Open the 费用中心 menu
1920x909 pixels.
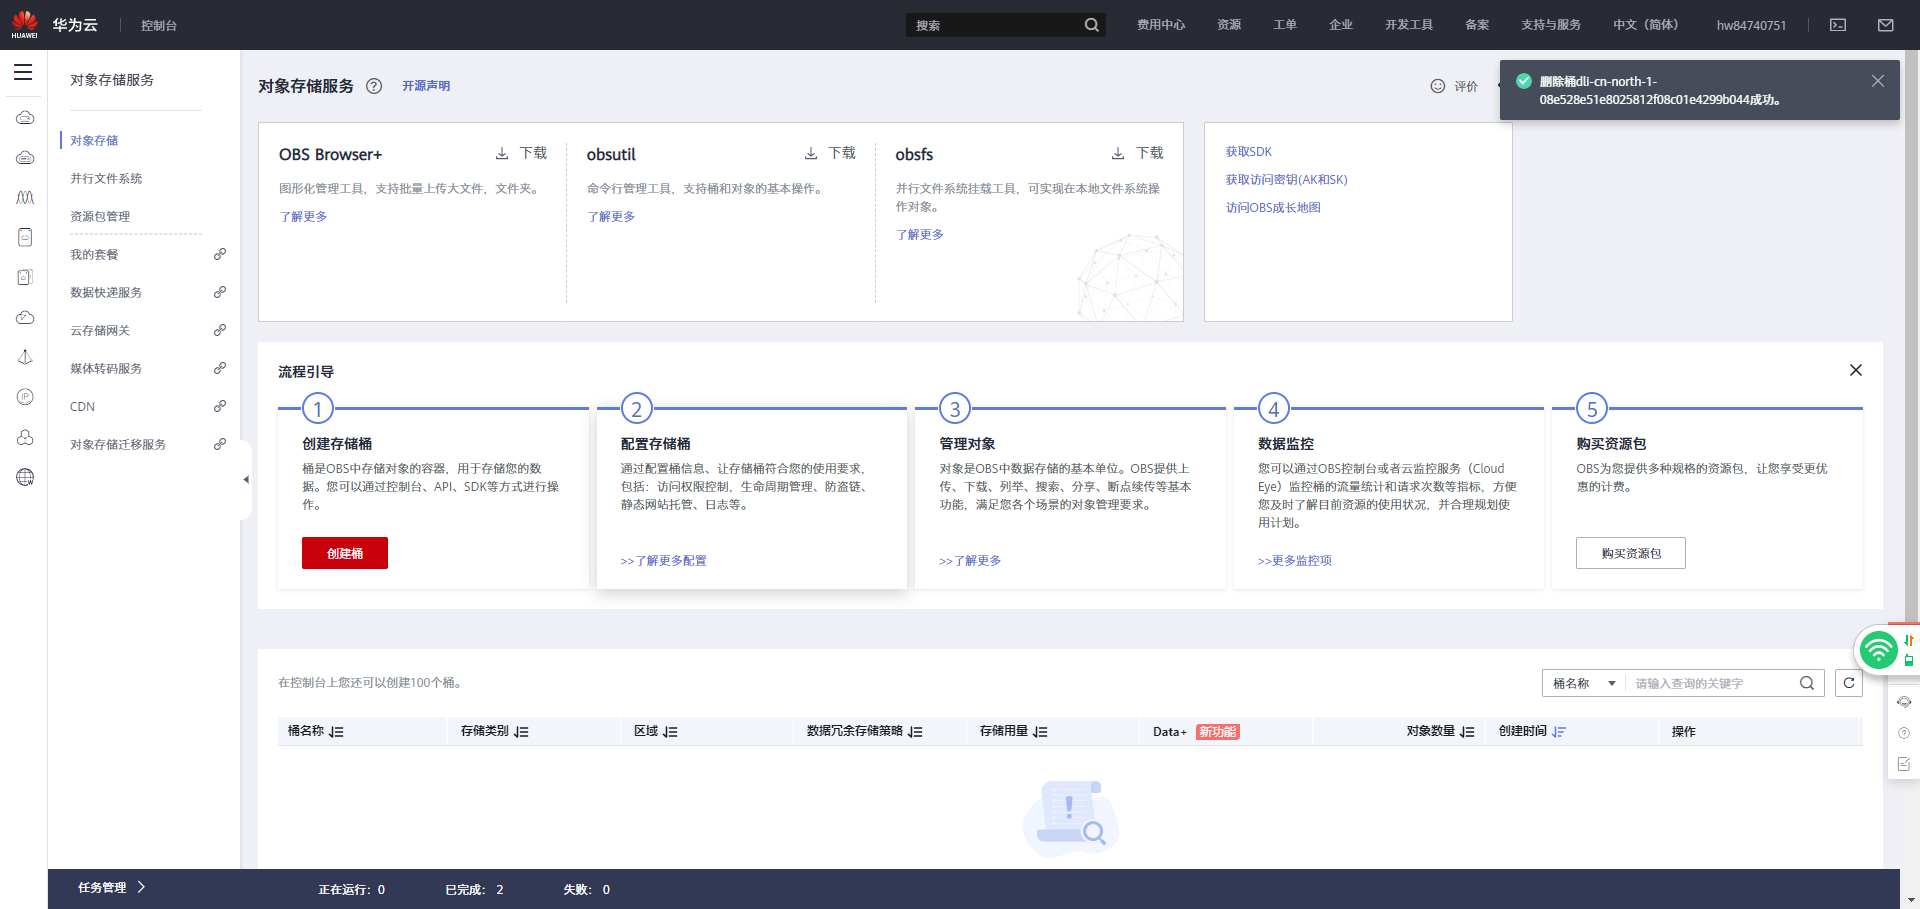(x=1161, y=25)
